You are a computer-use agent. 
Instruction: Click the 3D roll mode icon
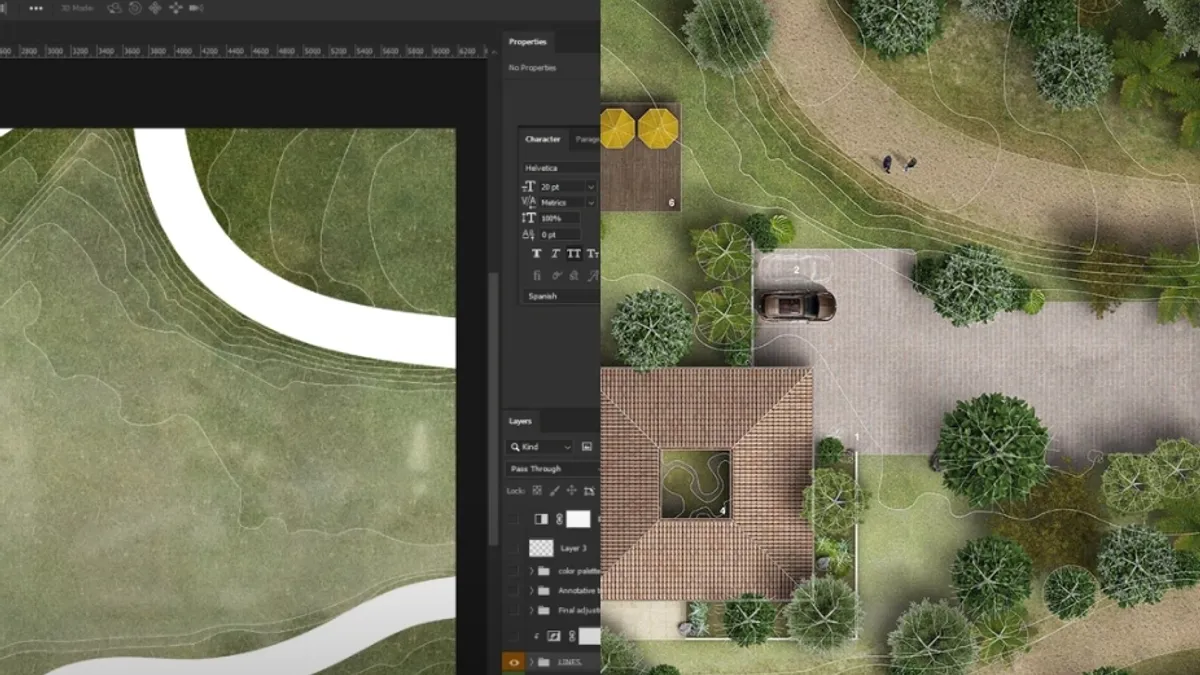tap(134, 8)
